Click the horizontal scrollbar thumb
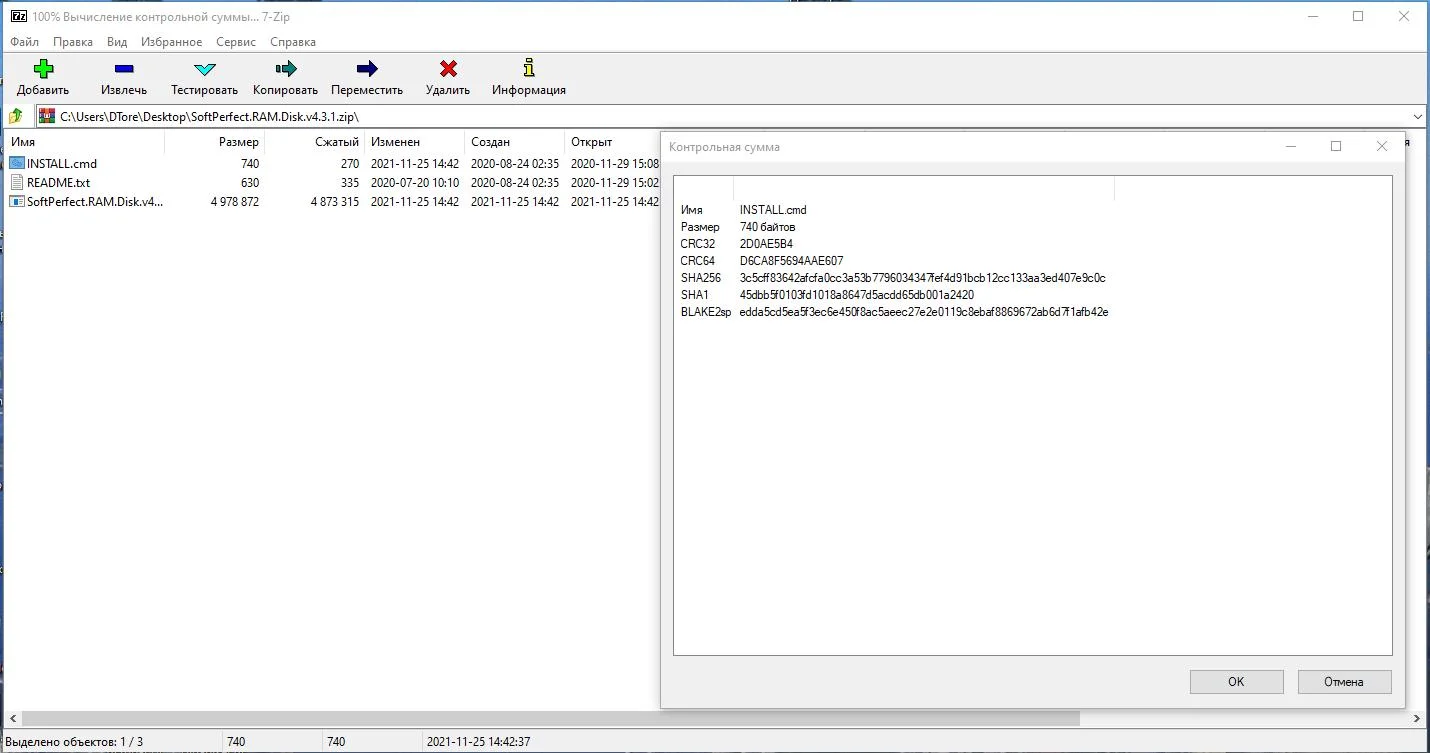Image resolution: width=1430 pixels, height=753 pixels. click(550, 719)
